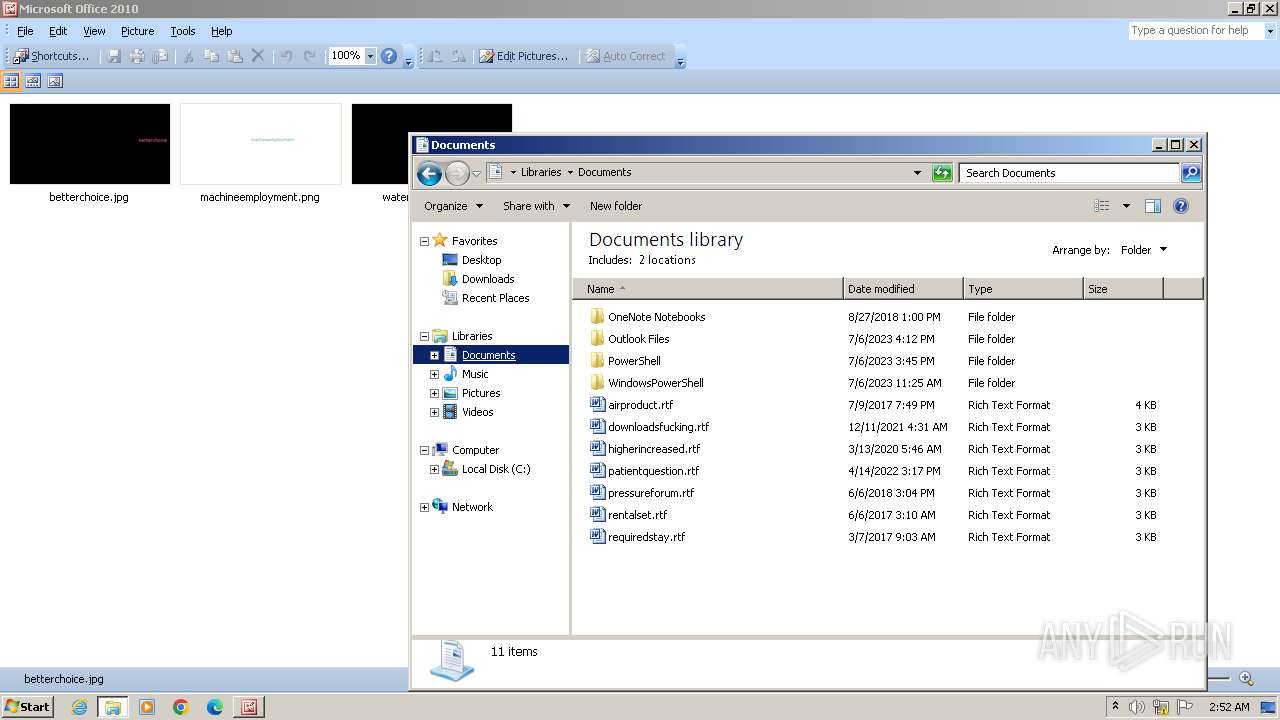The image size is (1280, 720).
Task: Open the Tools menu in Picture Manager
Action: coord(183,31)
